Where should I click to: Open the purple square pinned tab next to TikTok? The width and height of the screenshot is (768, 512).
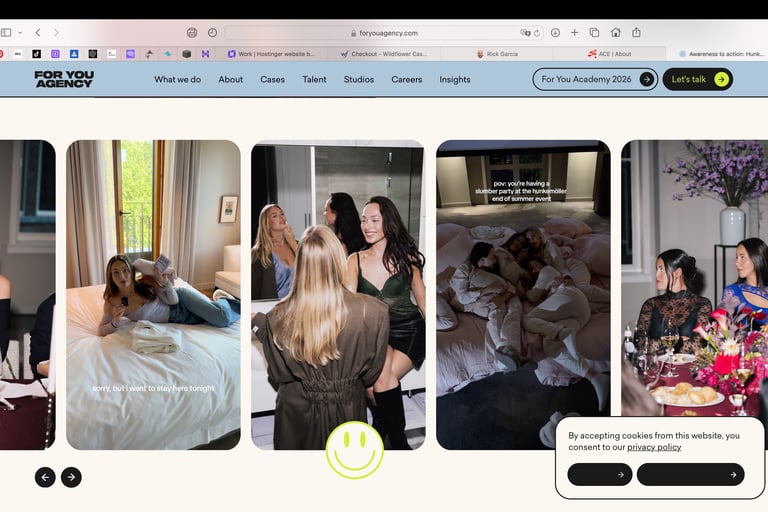[55, 54]
